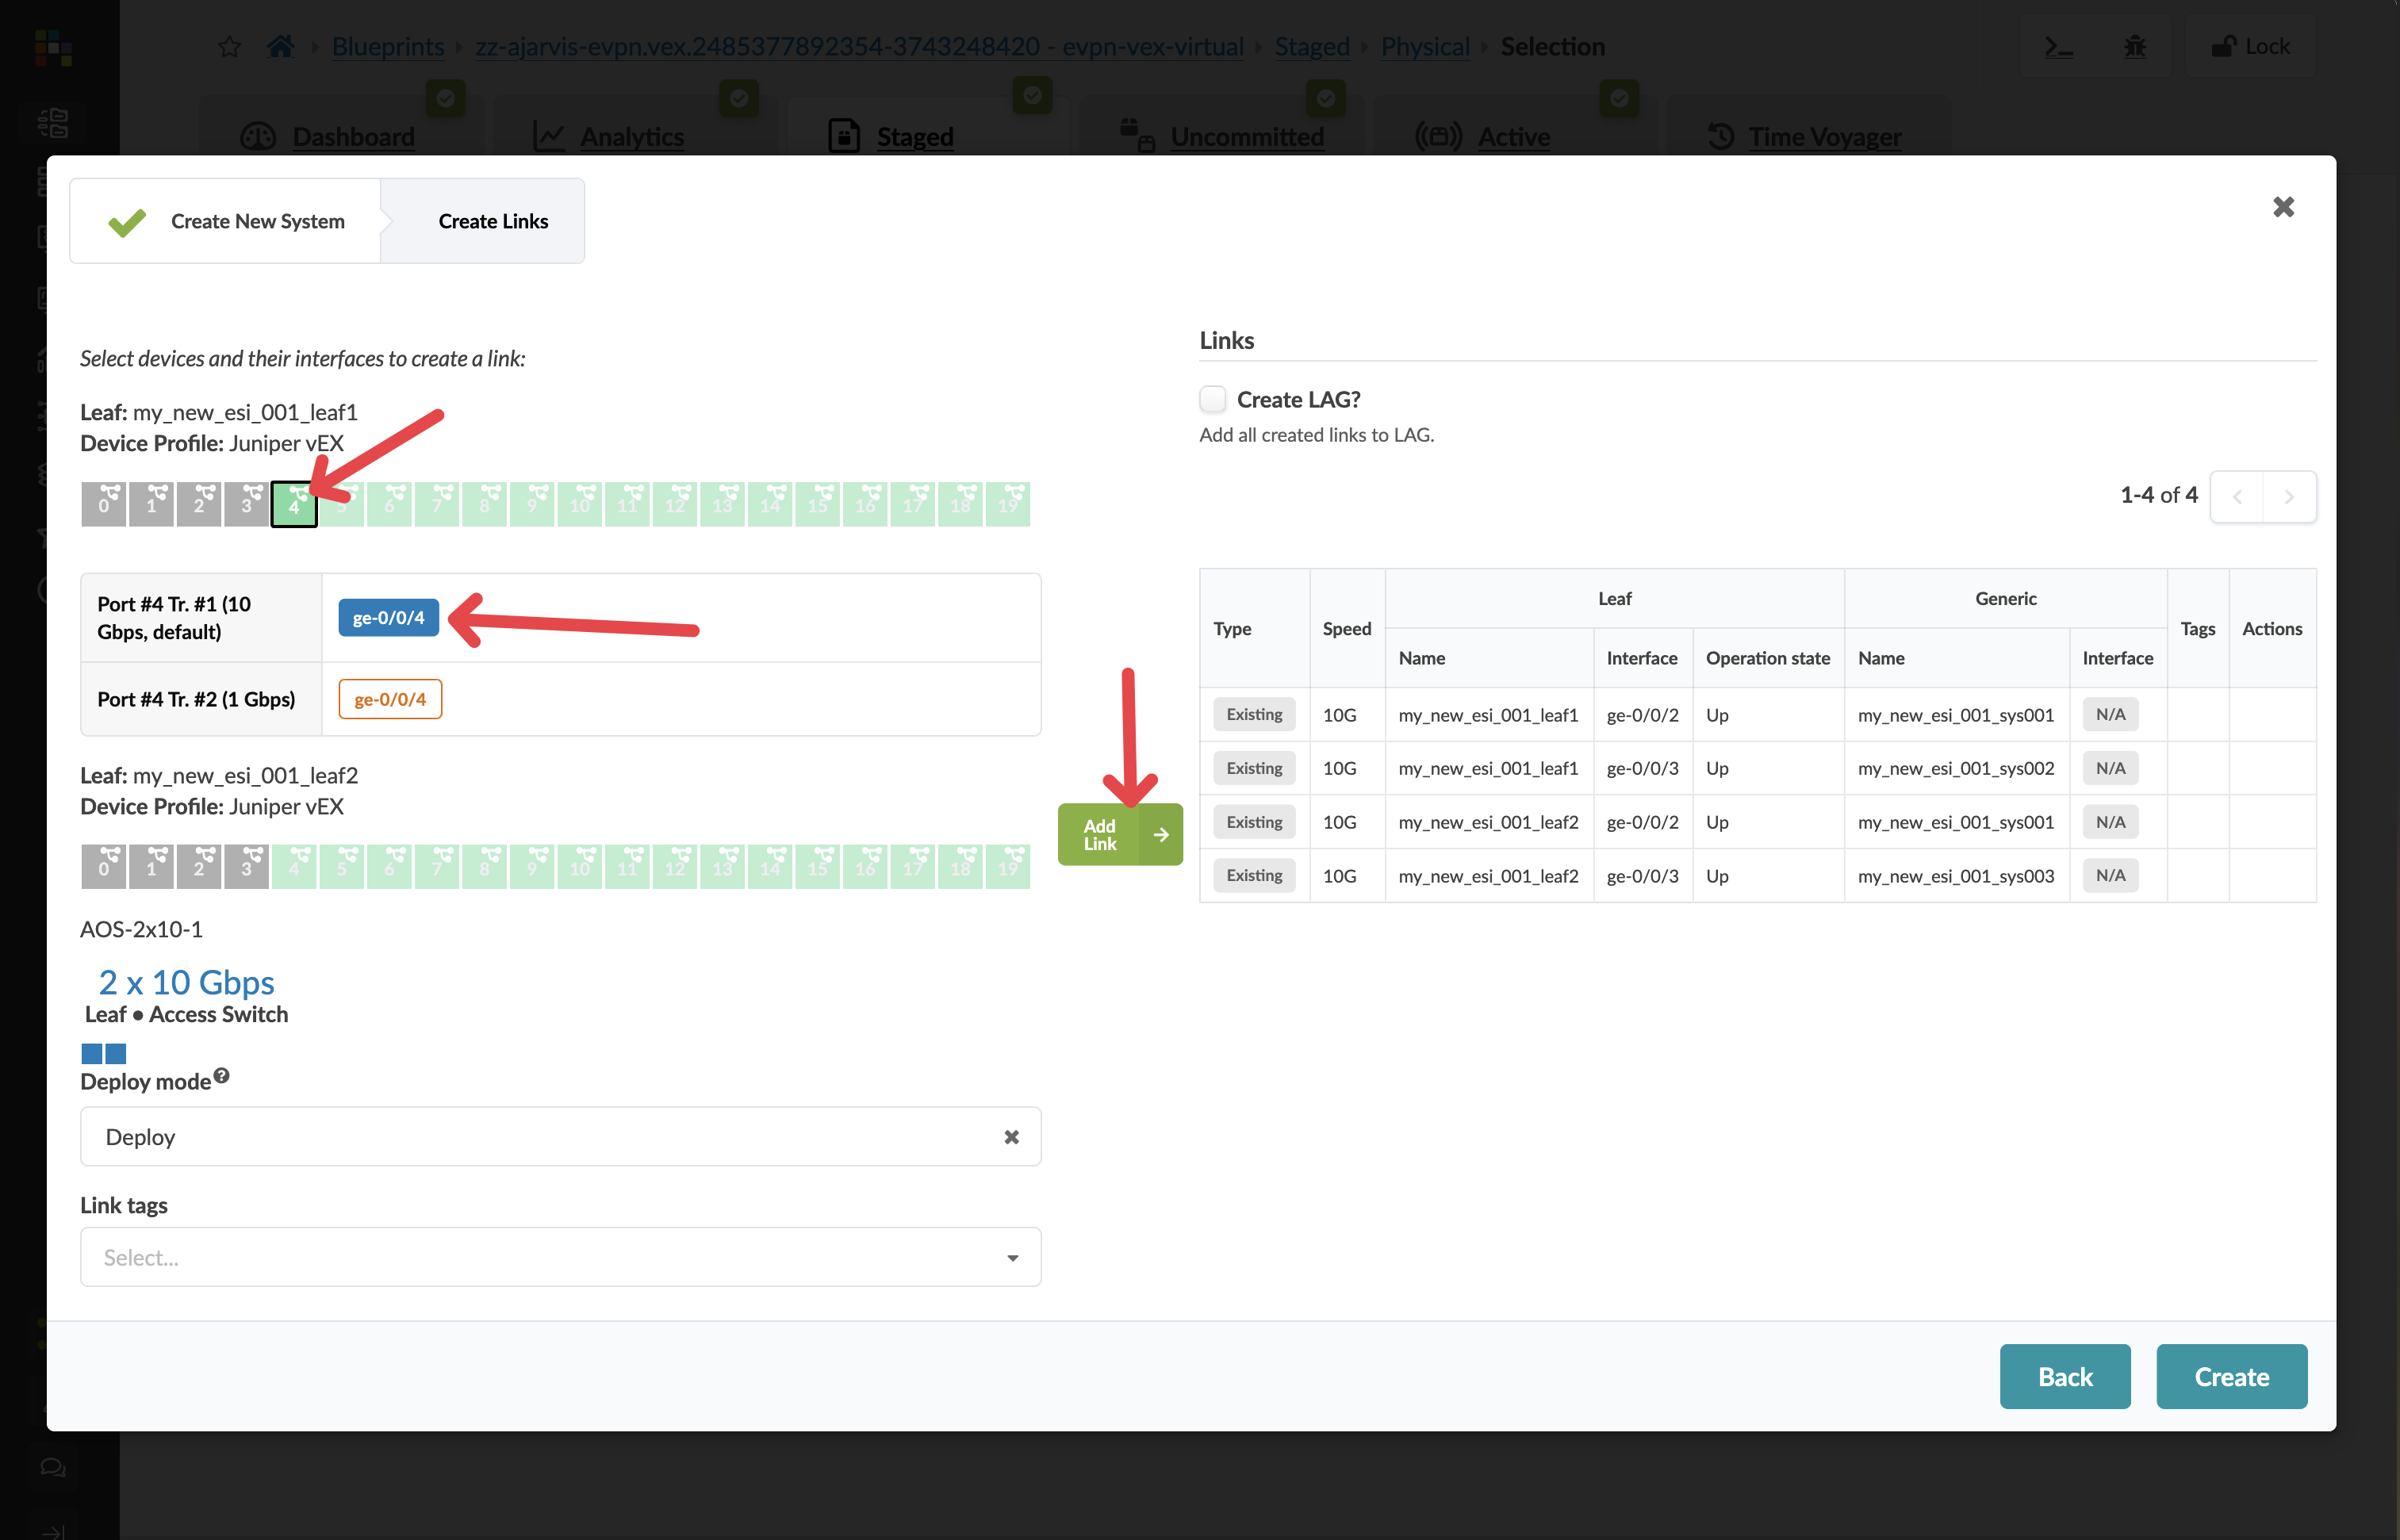Image resolution: width=2400 pixels, height=1540 pixels.
Task: Close the Create Links dialog
Action: [2283, 207]
